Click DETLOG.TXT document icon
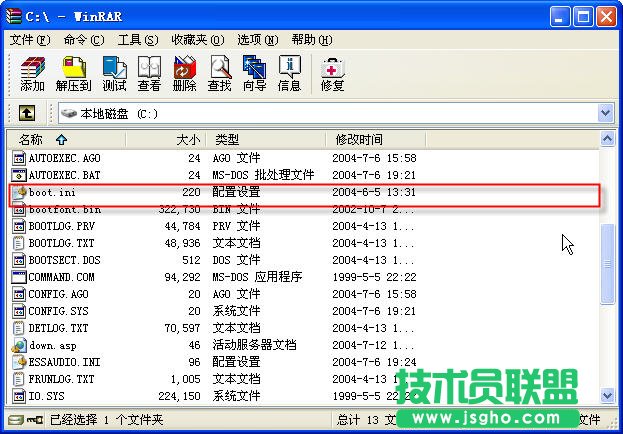Viewport: 623px width, 434px height. pos(19,328)
